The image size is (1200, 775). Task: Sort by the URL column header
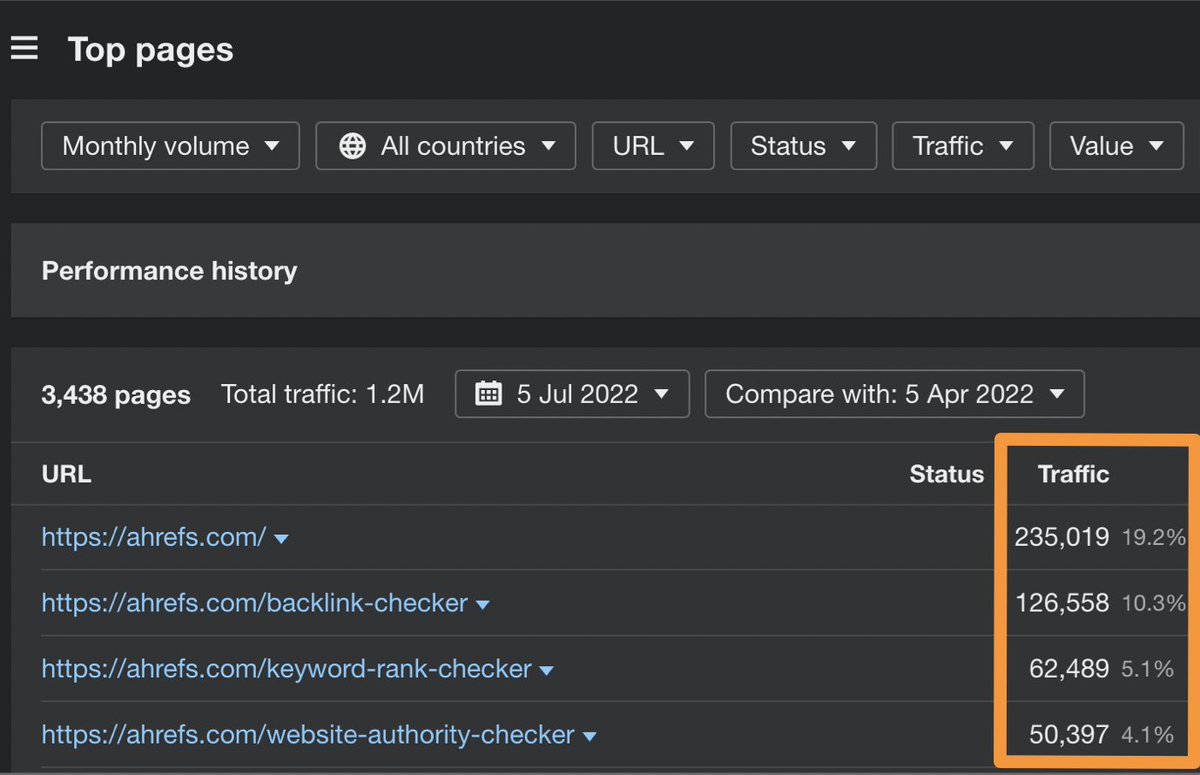point(66,474)
